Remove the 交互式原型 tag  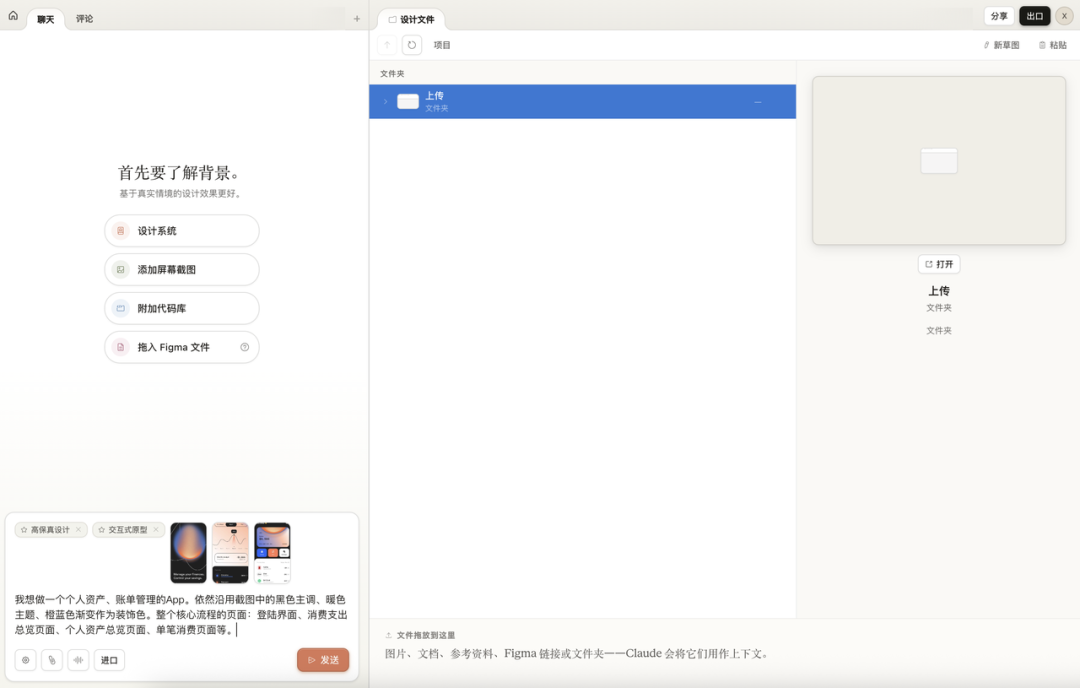[156, 530]
